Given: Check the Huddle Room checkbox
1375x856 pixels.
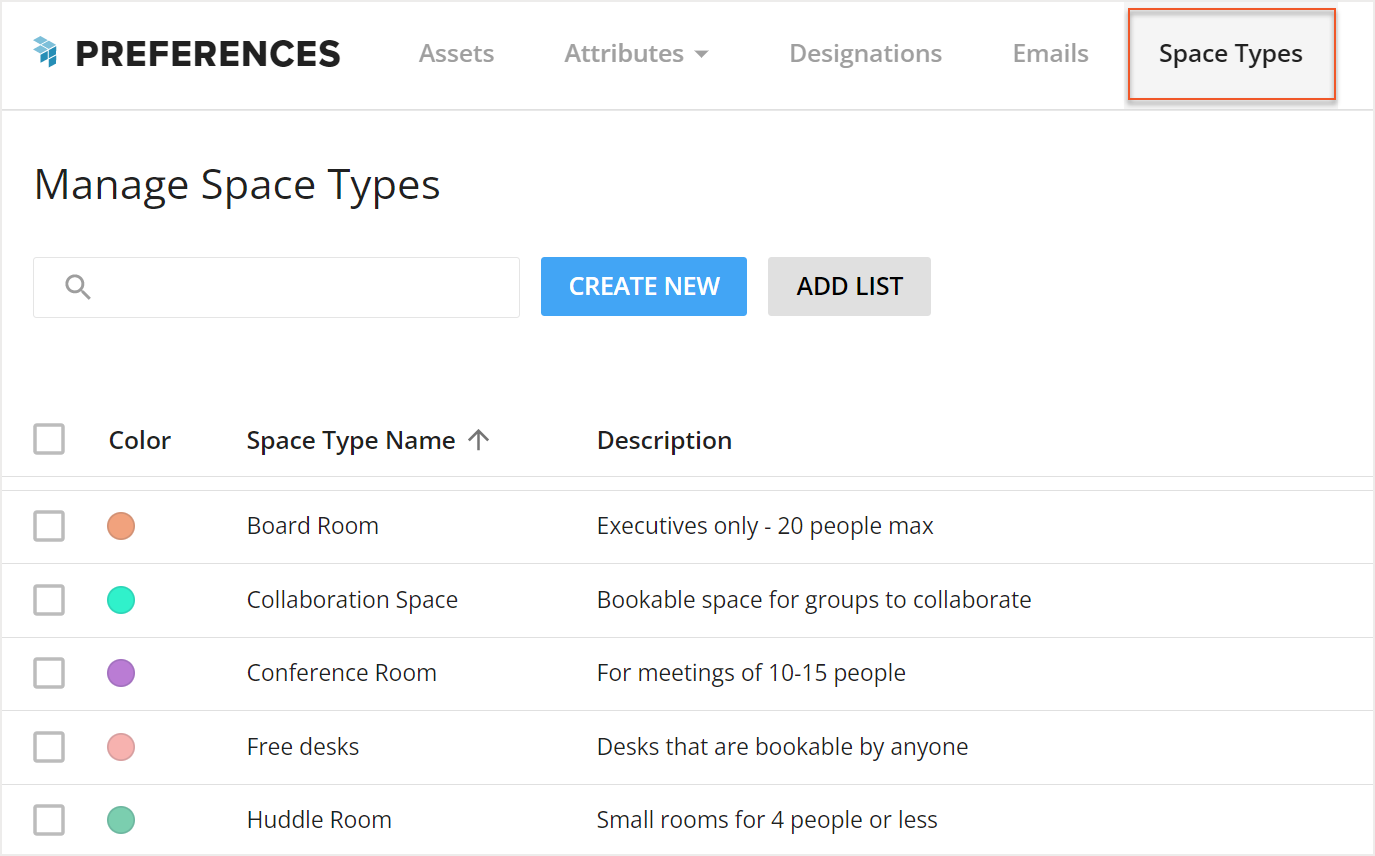Looking at the screenshot, I should click(x=48, y=819).
